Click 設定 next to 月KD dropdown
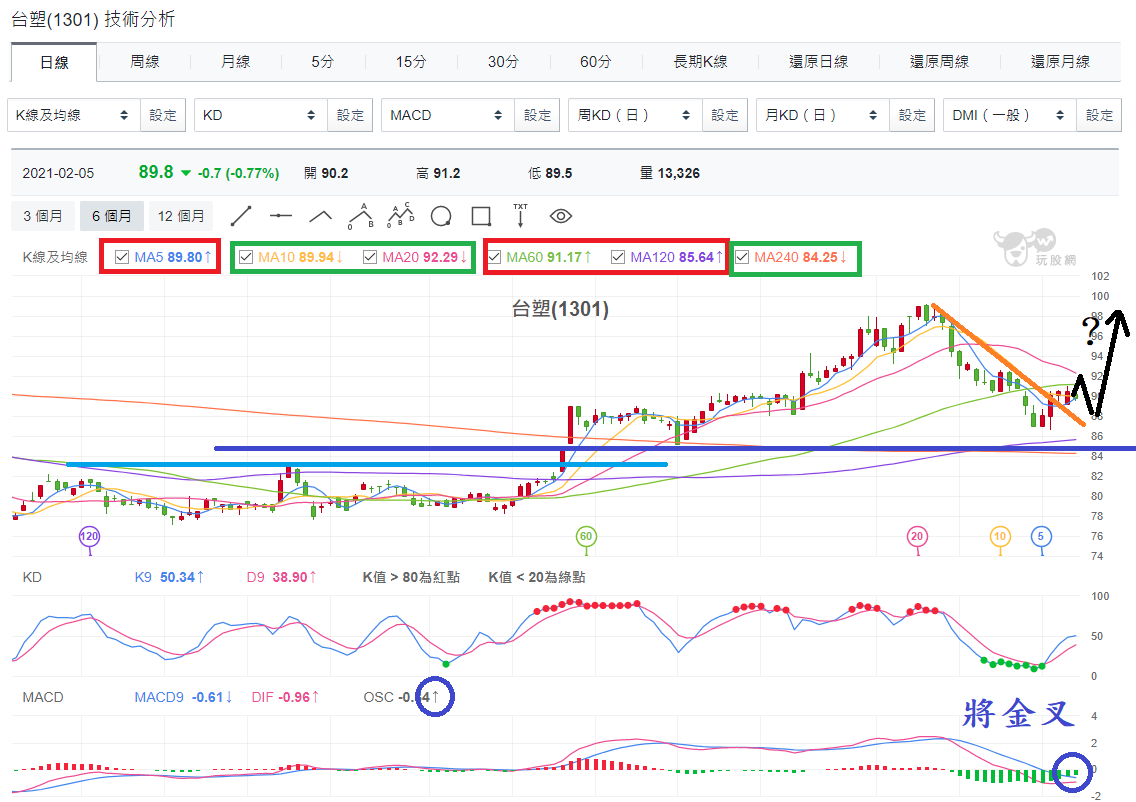This screenshot has height=802, width=1136. 912,115
